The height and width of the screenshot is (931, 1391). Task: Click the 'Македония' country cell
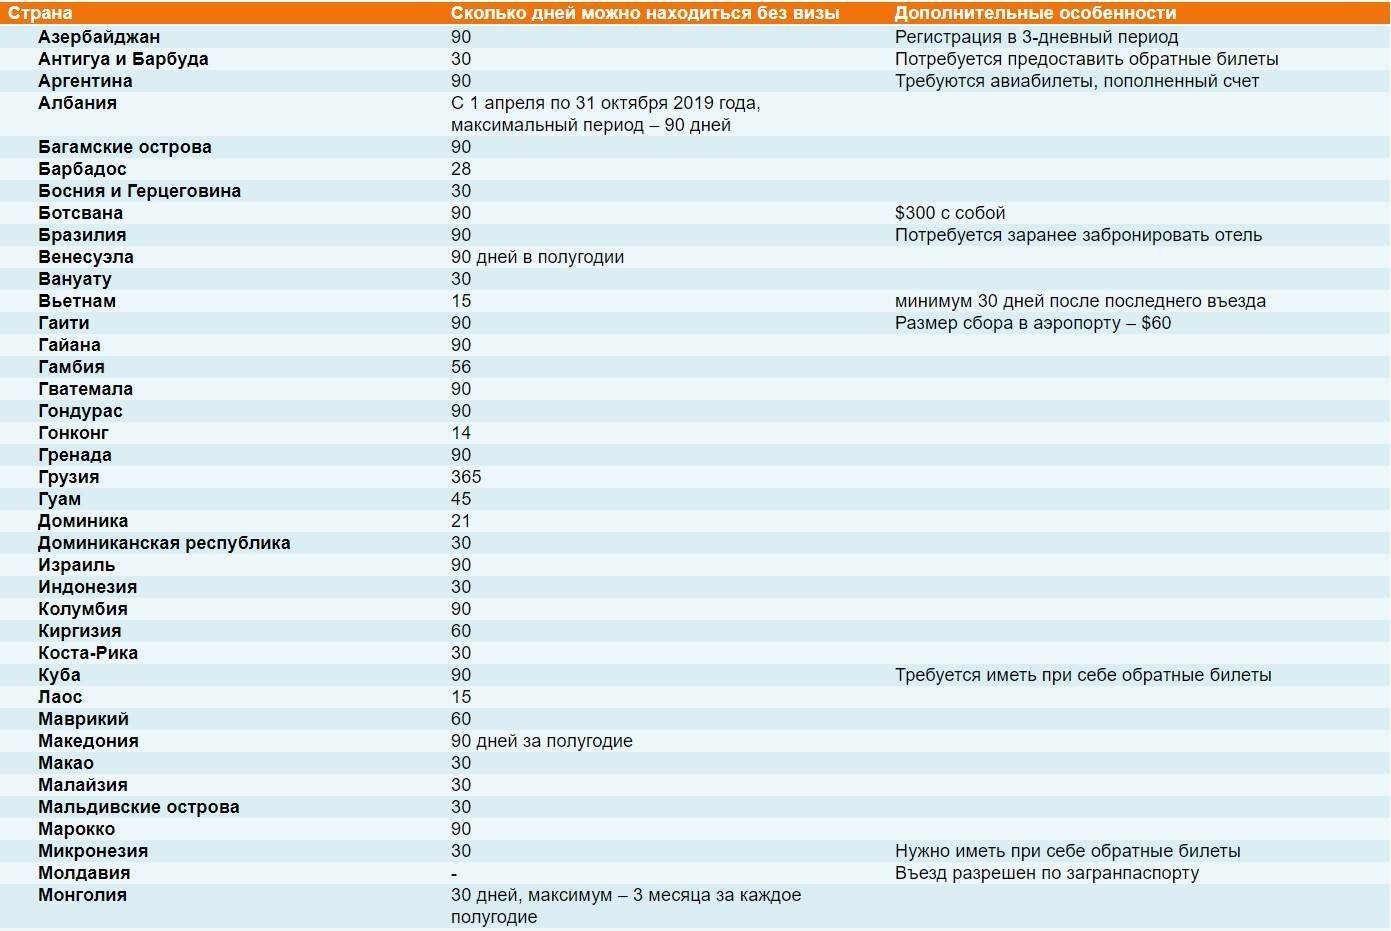(x=88, y=741)
